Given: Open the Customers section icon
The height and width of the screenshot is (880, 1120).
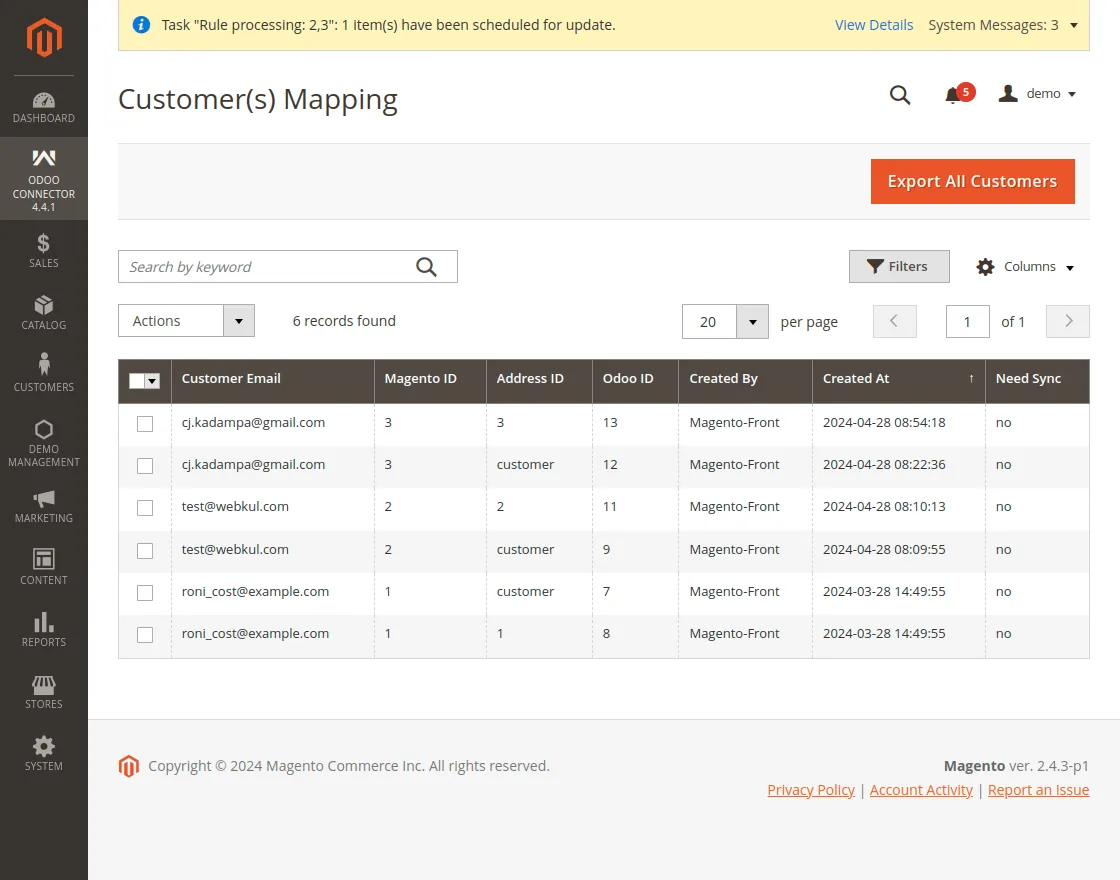Looking at the screenshot, I should (x=43, y=368).
